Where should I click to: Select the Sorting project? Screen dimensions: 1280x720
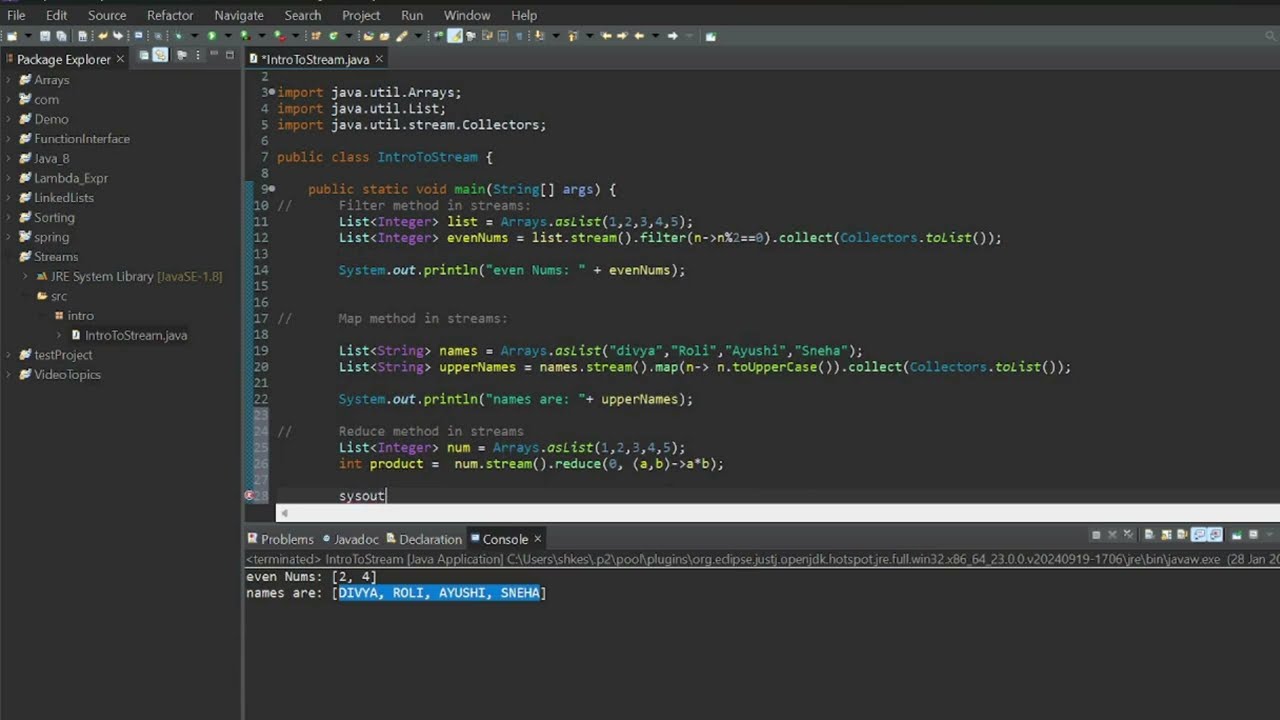tap(54, 217)
